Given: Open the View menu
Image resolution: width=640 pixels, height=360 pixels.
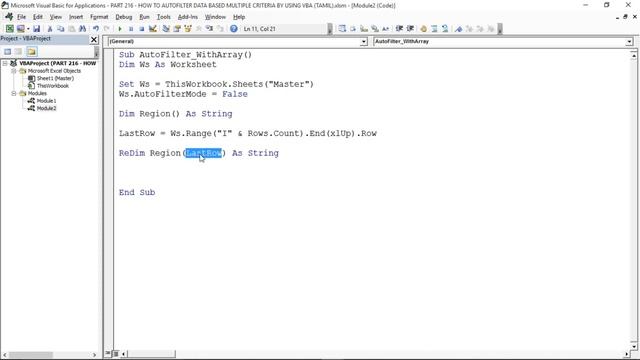Looking at the screenshot, I should tap(56, 17).
